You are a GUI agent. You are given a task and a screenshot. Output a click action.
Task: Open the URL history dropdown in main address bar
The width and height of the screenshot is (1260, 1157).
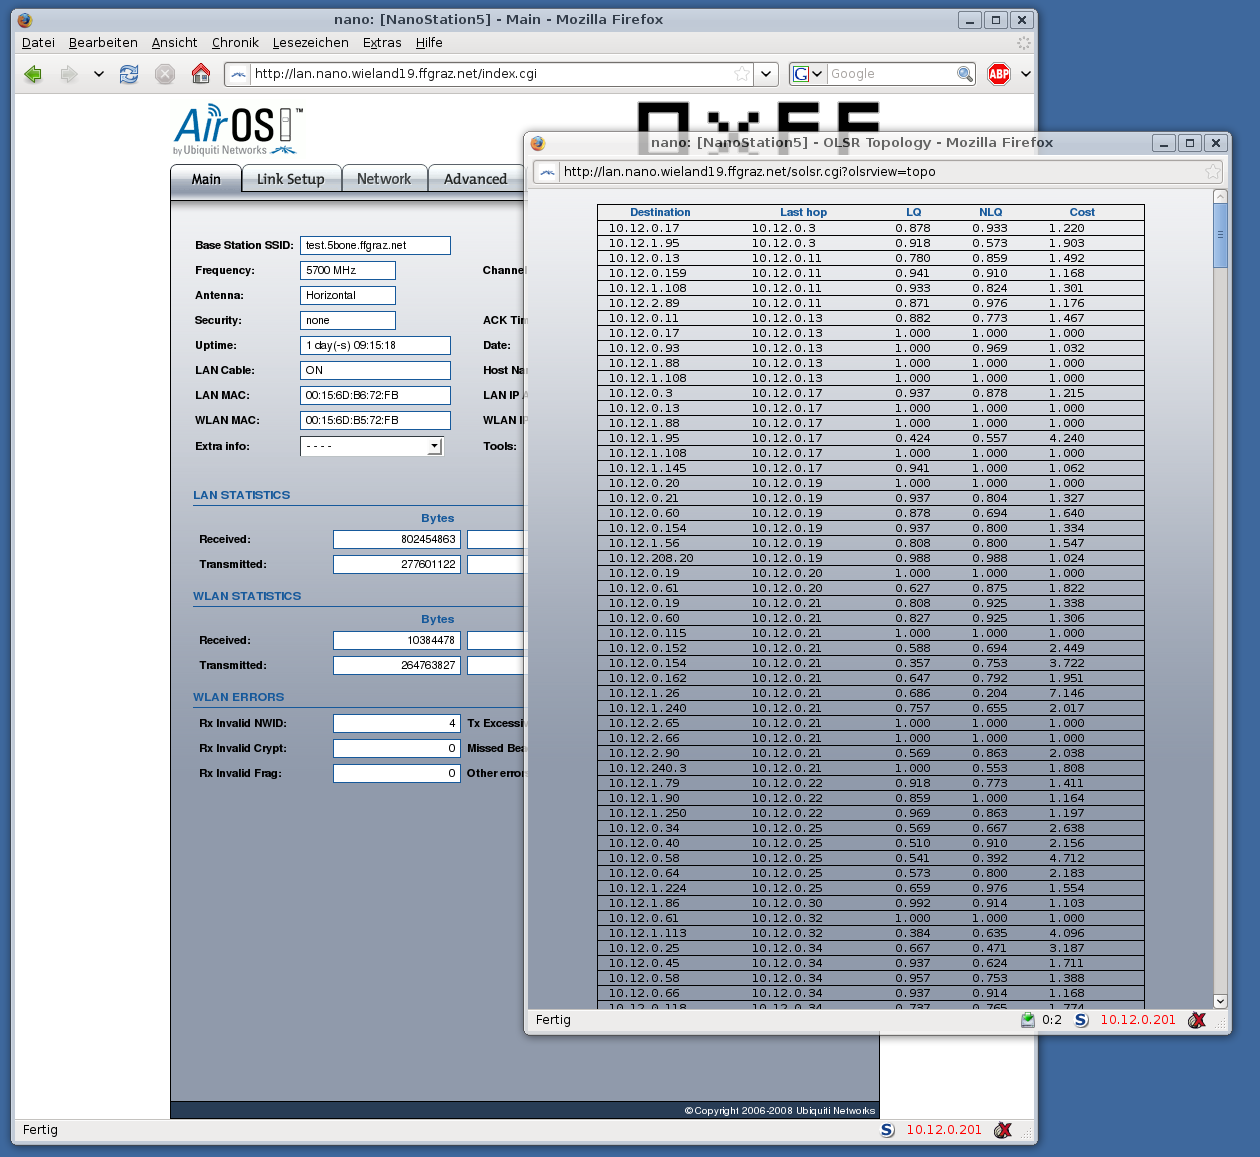(x=765, y=74)
